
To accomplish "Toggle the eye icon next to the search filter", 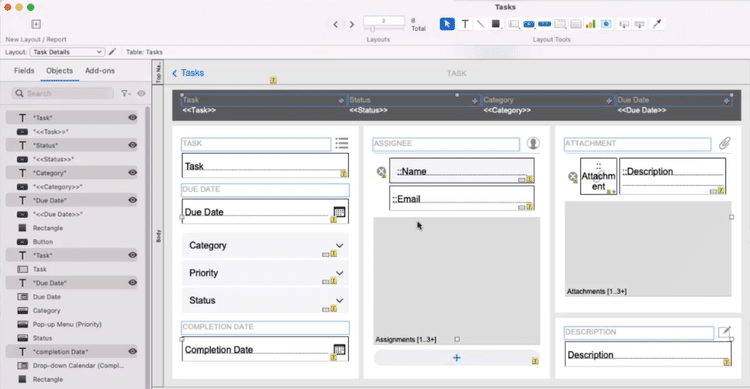I will (141, 93).
